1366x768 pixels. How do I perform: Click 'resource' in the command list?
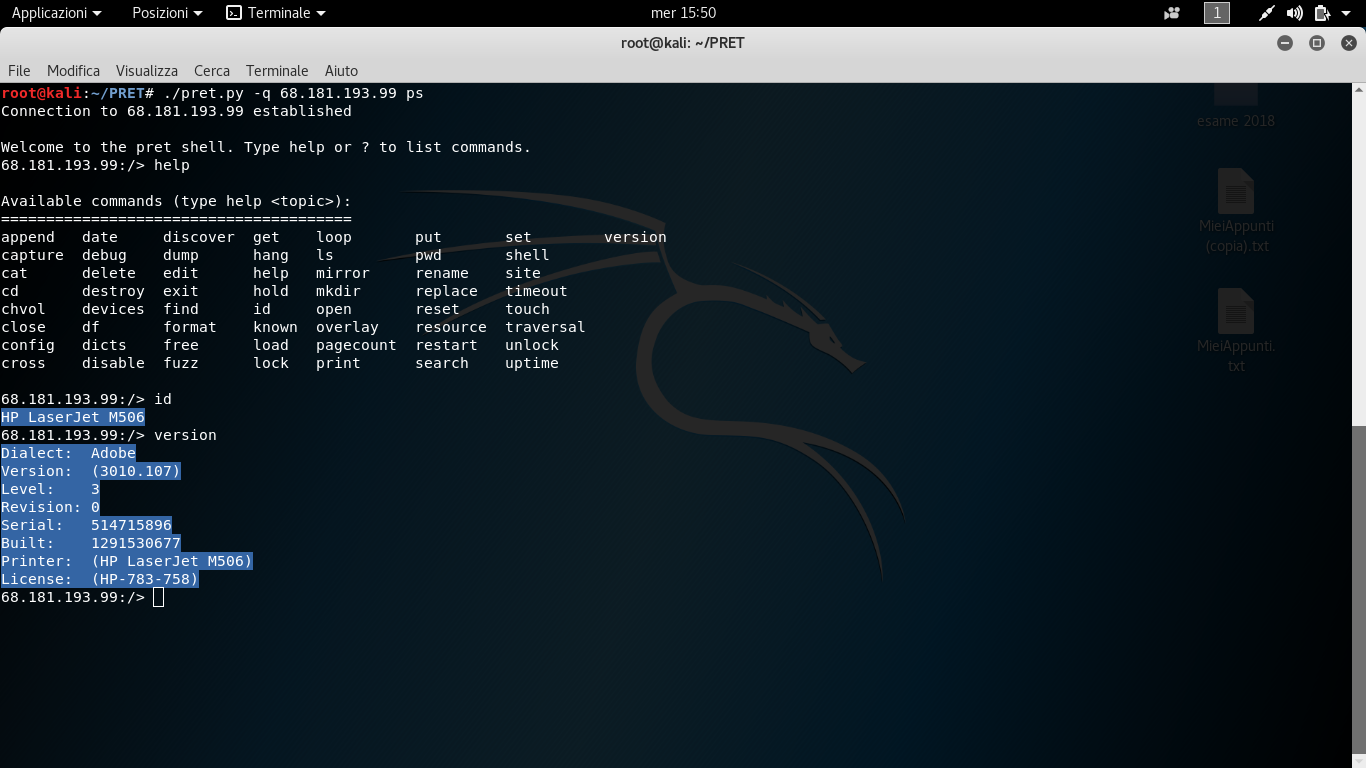(451, 327)
